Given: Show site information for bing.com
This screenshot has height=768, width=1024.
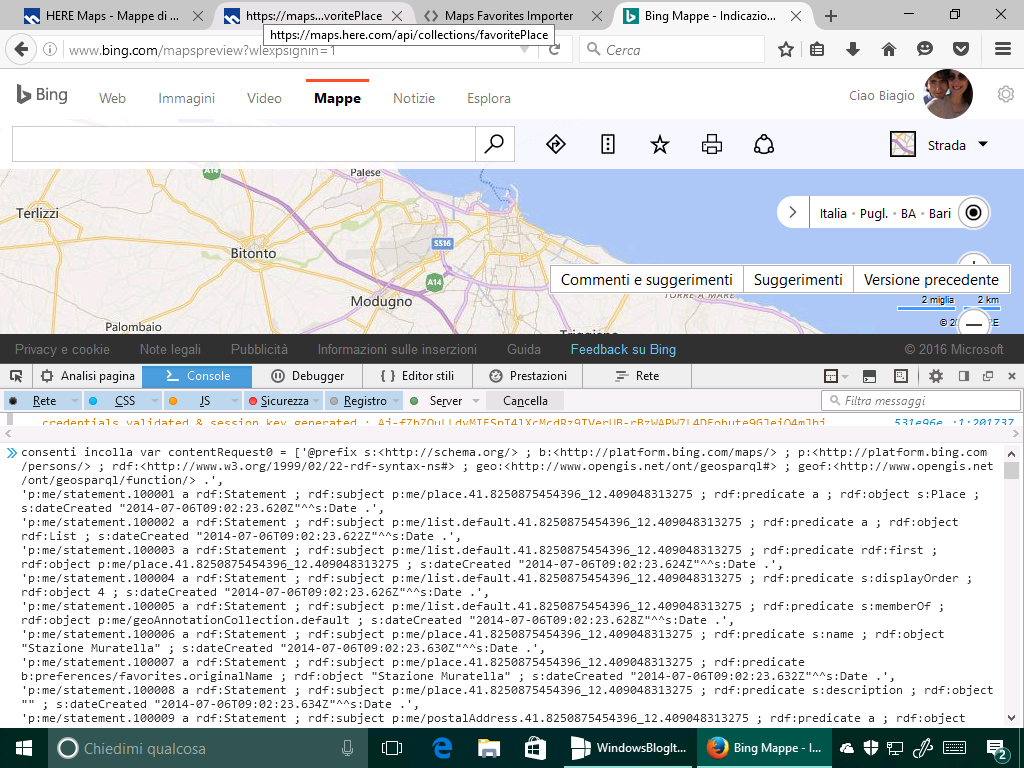Looking at the screenshot, I should 50,50.
